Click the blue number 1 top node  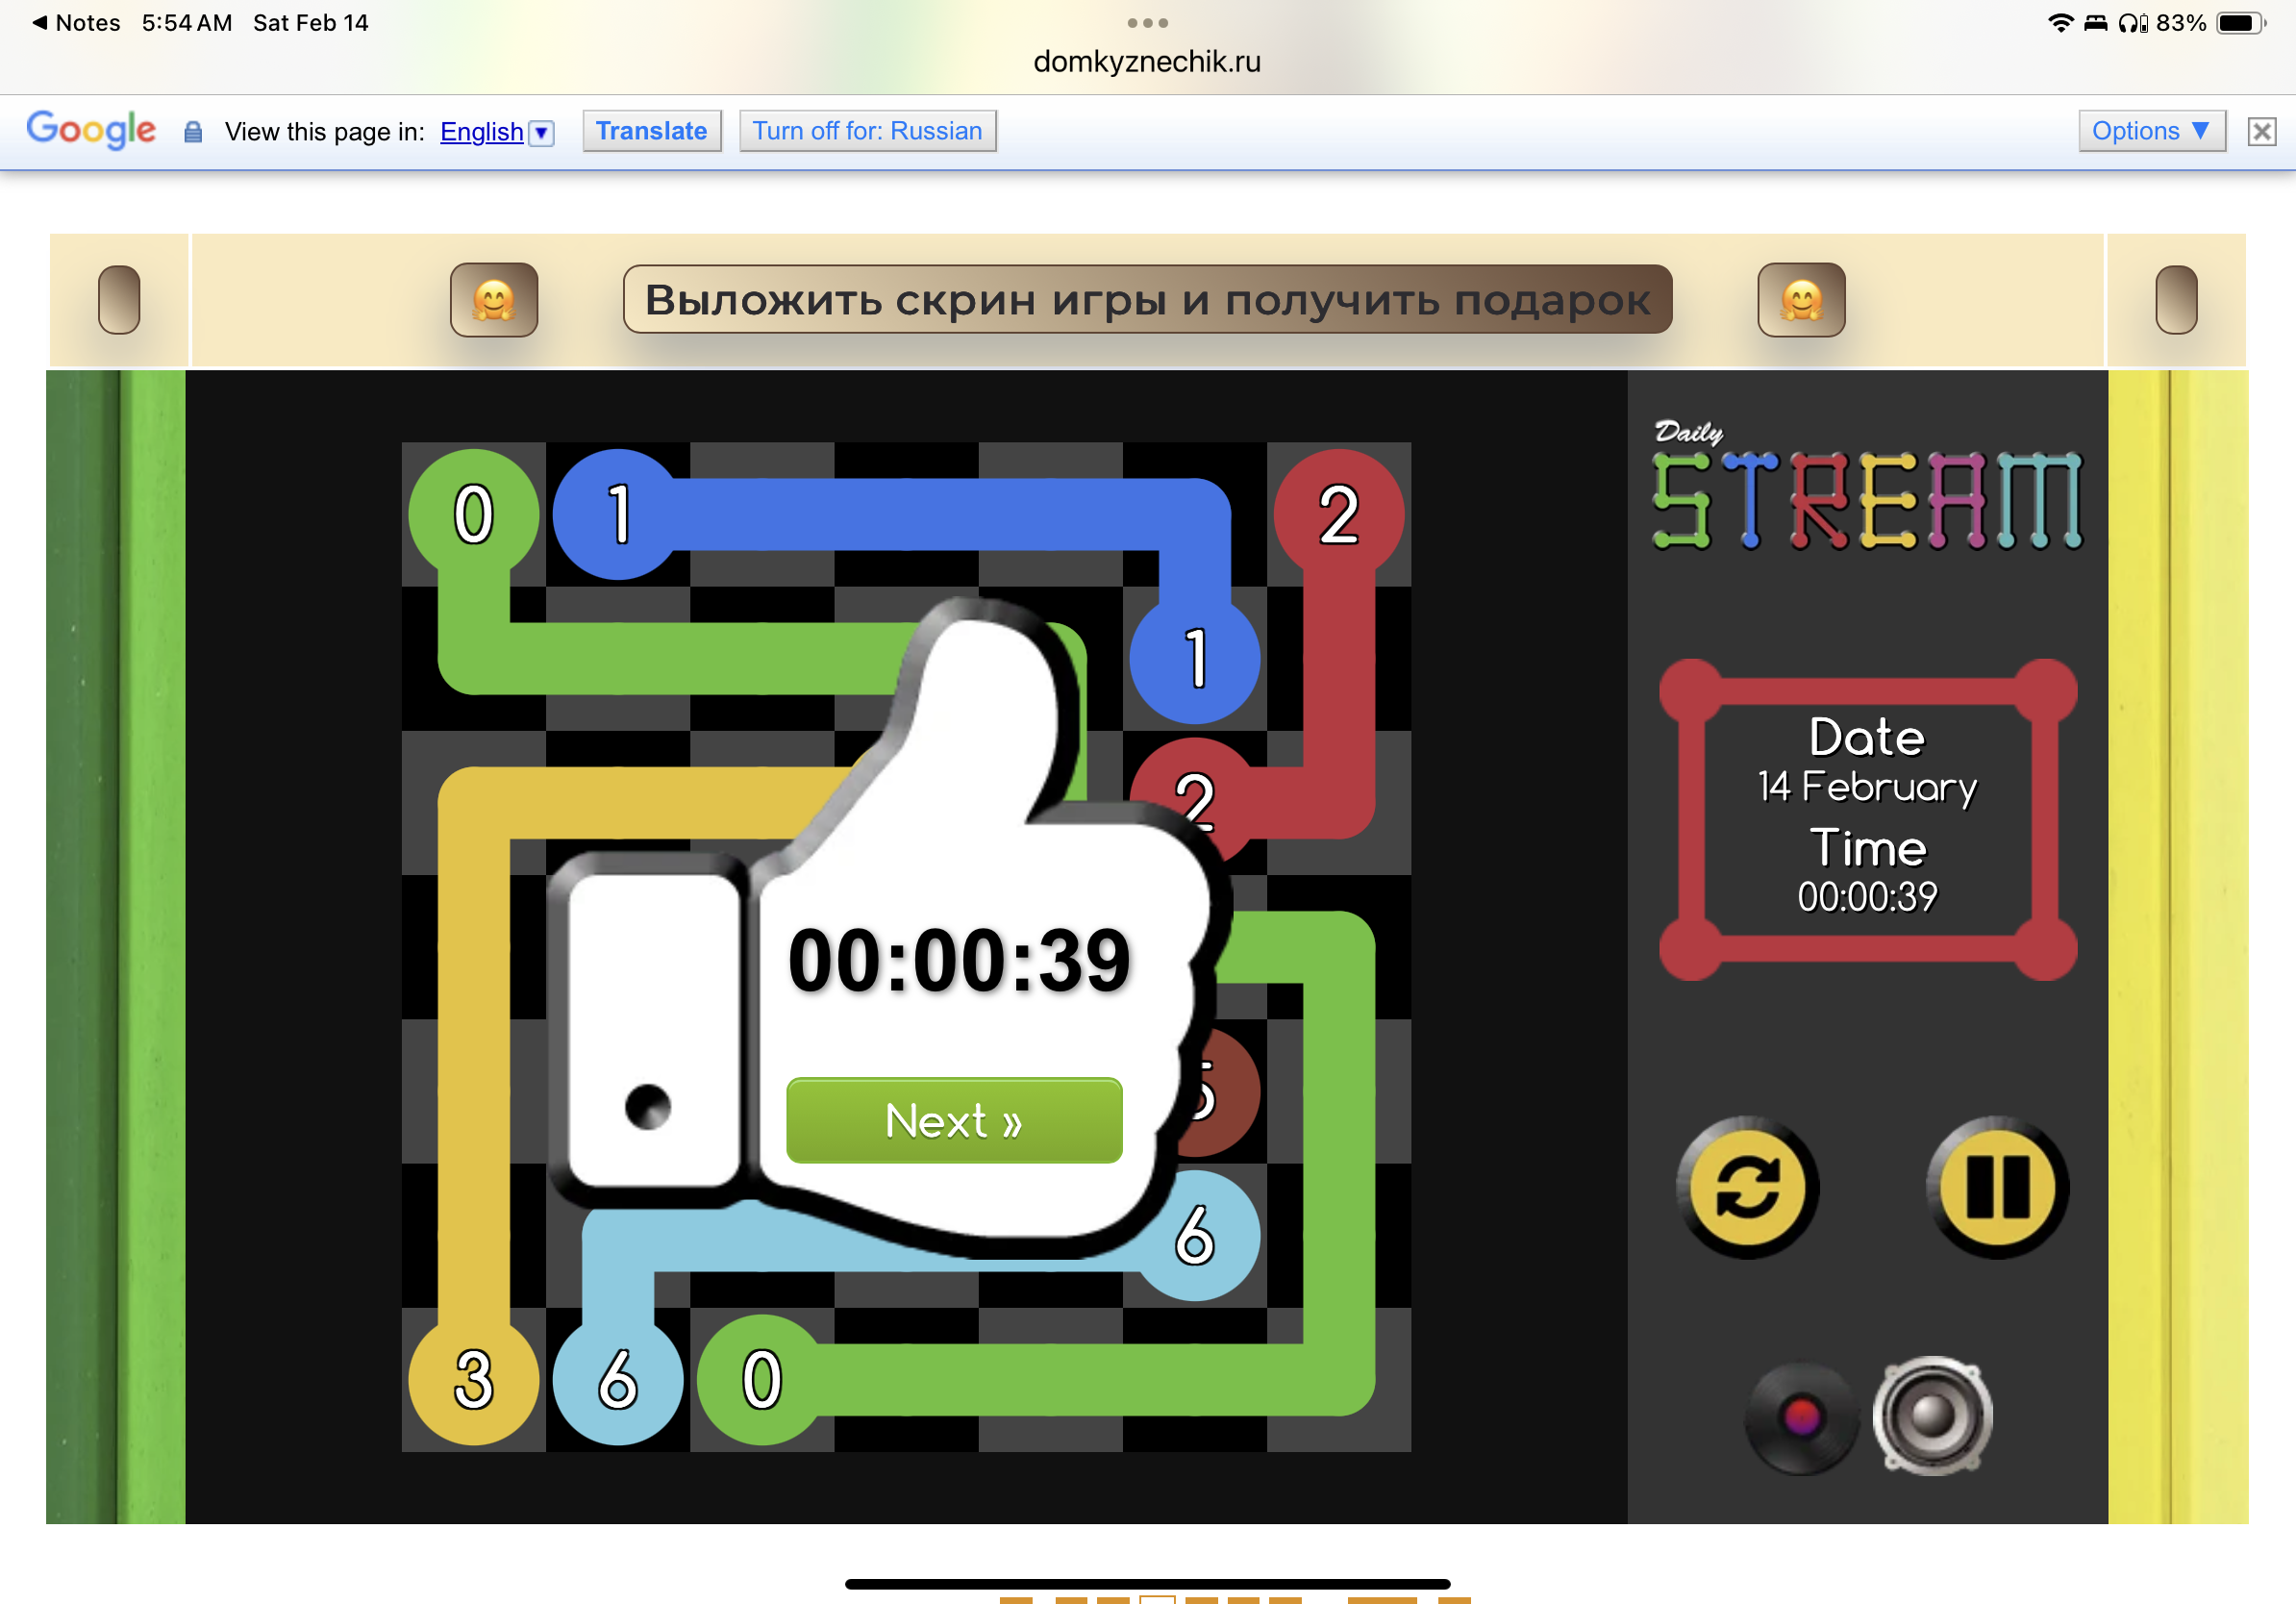(618, 514)
